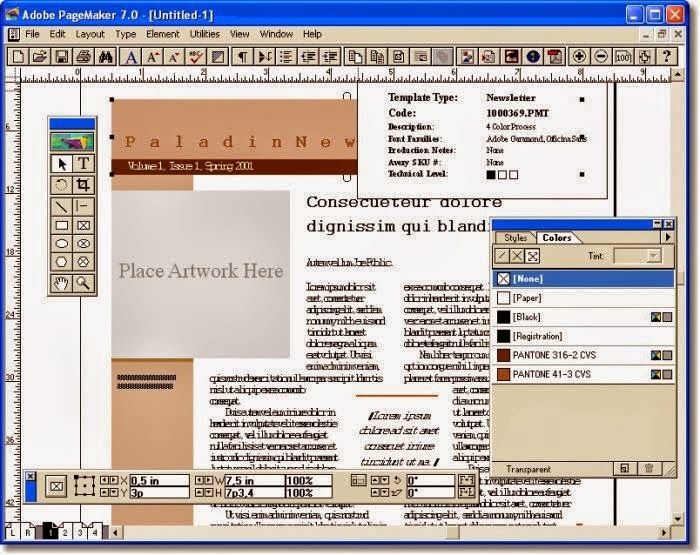The height and width of the screenshot is (555, 700).
Task: Switch to the Styles tab
Action: pos(515,238)
